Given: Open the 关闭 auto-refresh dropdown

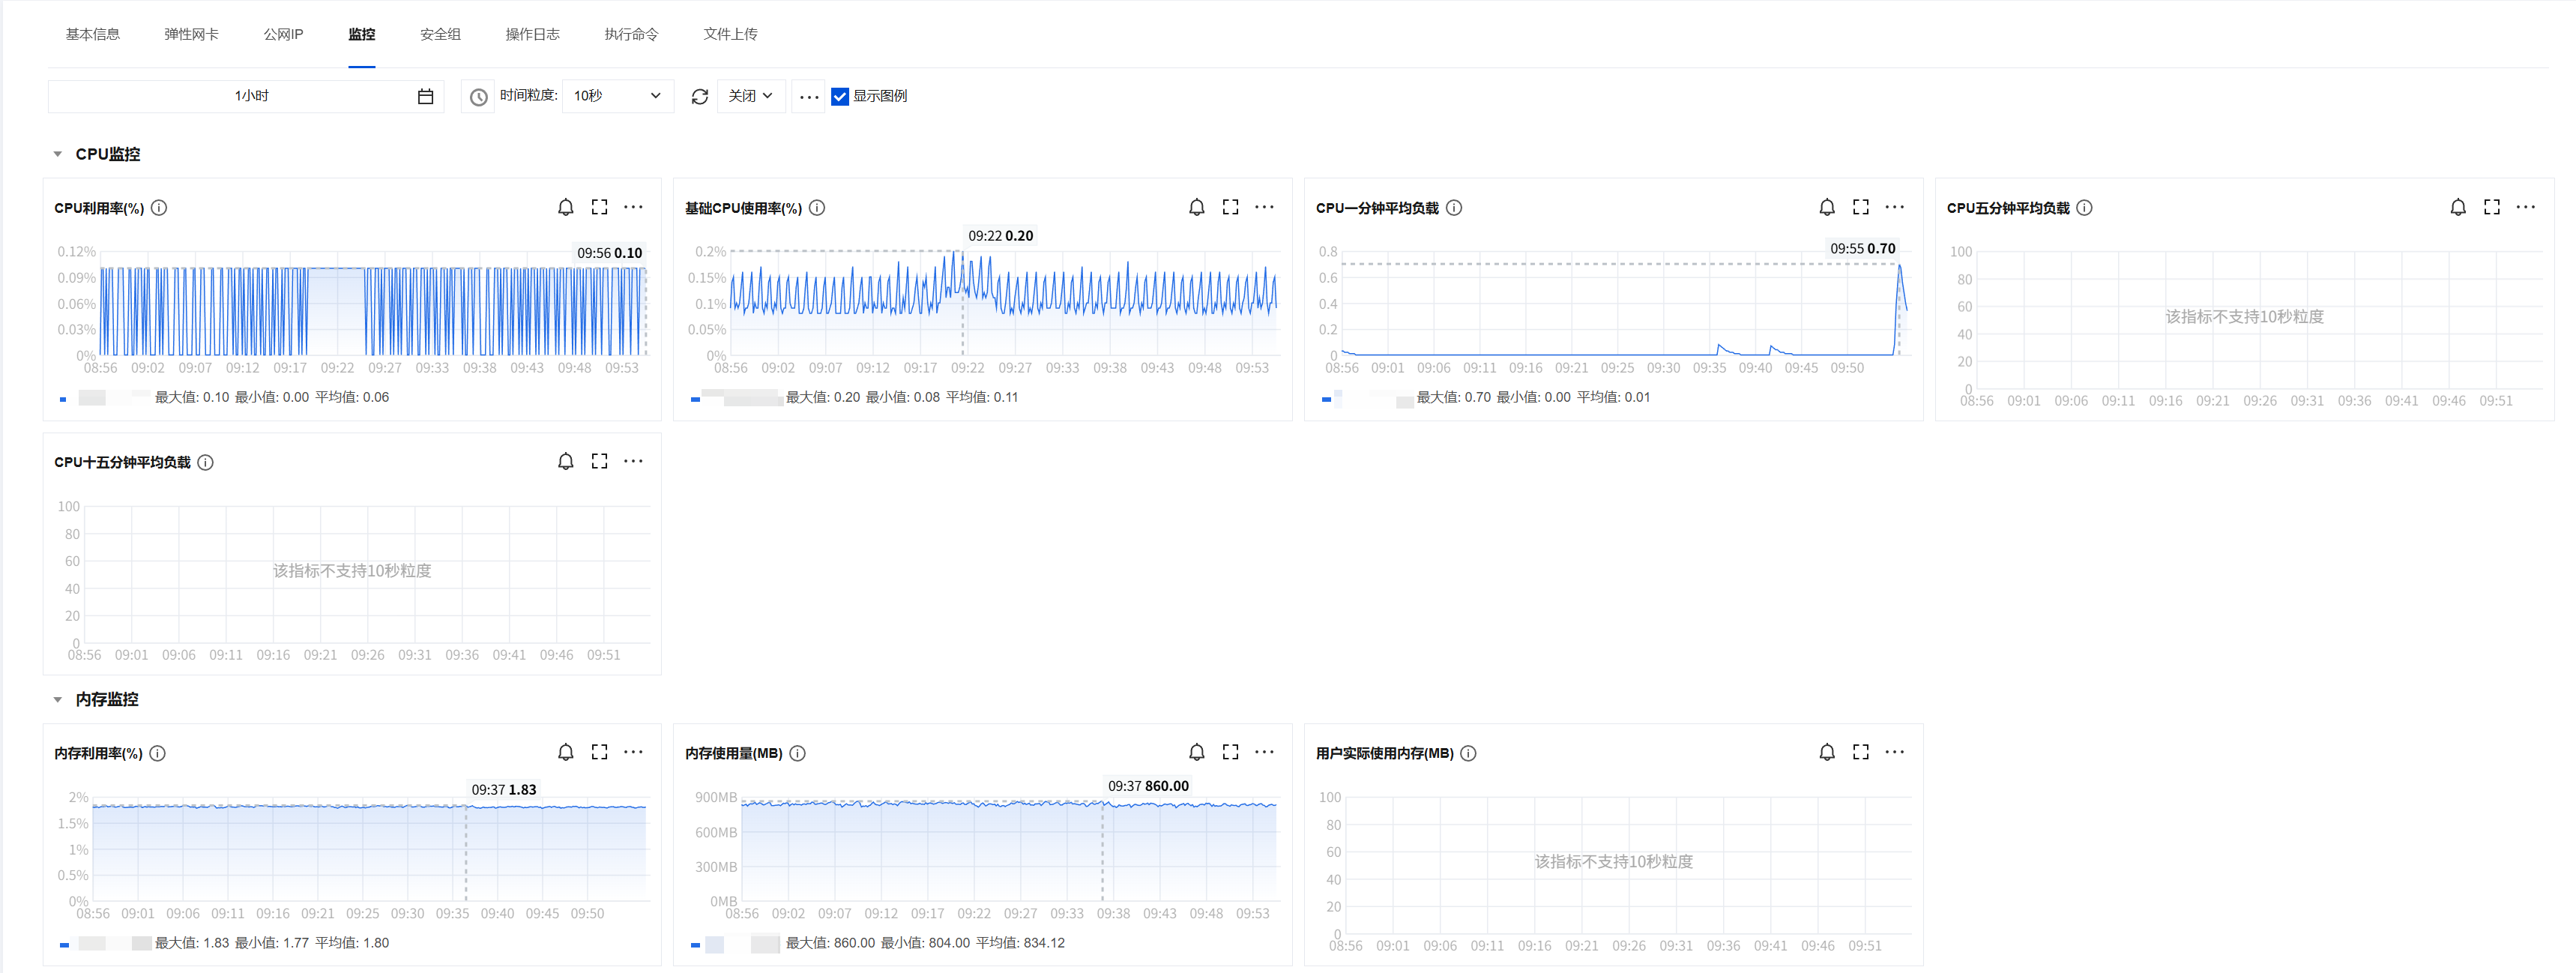Looking at the screenshot, I should 750,96.
